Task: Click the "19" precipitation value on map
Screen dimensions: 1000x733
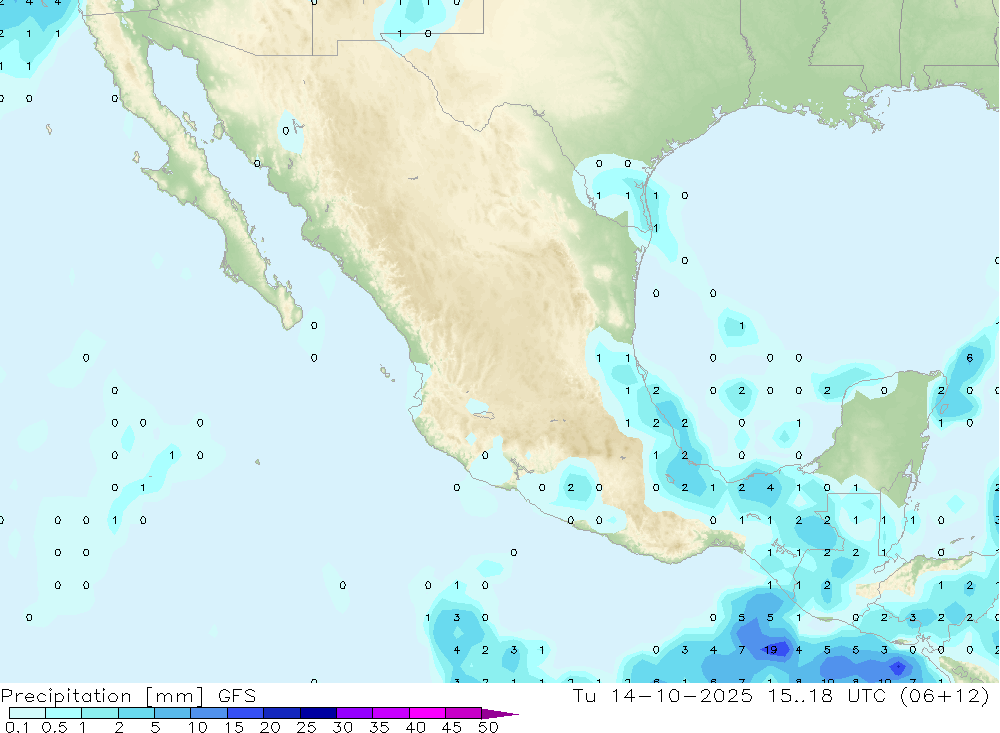Action: click(770, 649)
